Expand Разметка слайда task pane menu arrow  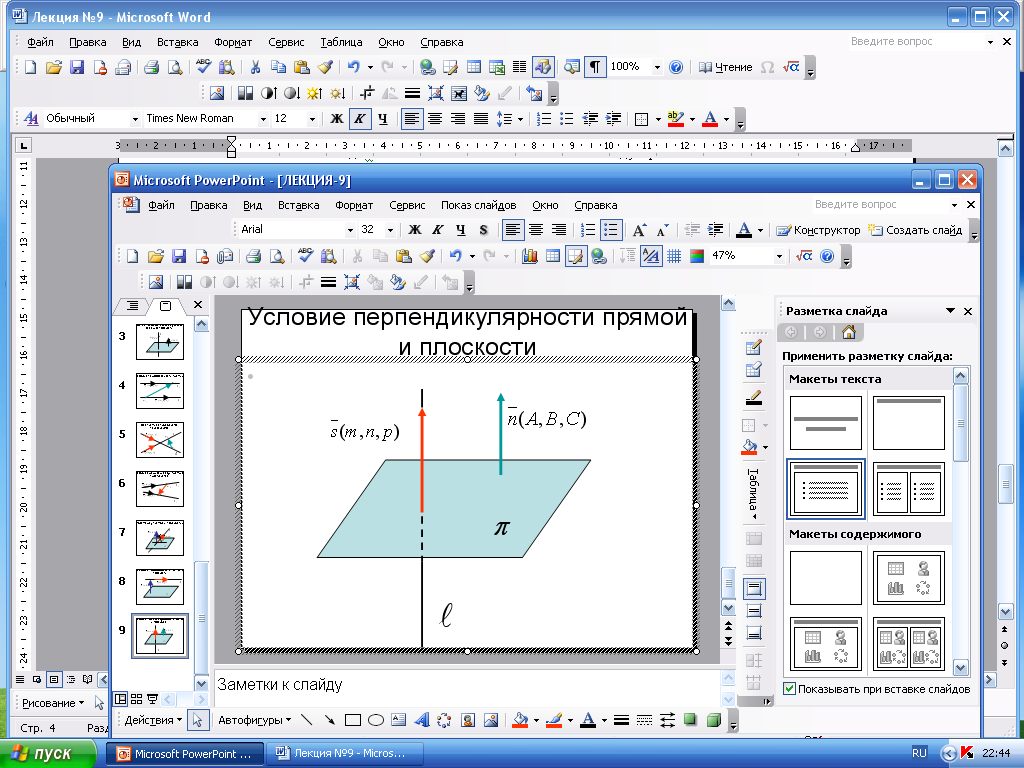click(950, 311)
